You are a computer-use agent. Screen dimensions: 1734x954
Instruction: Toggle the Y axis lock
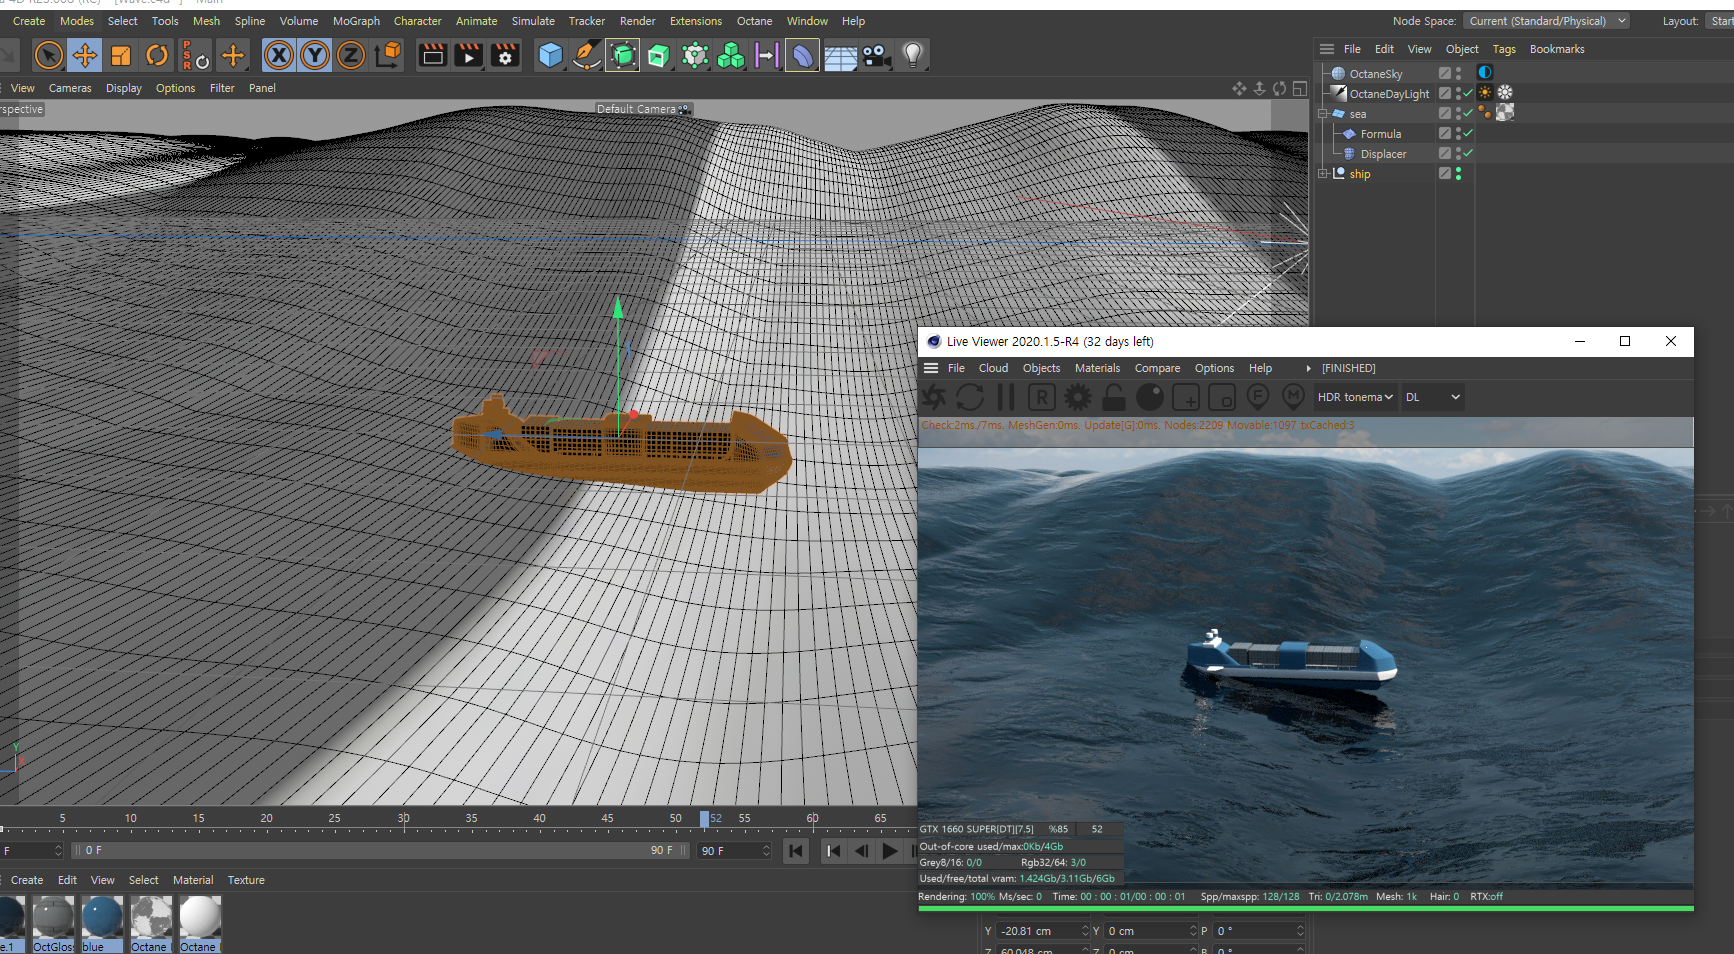coord(315,56)
